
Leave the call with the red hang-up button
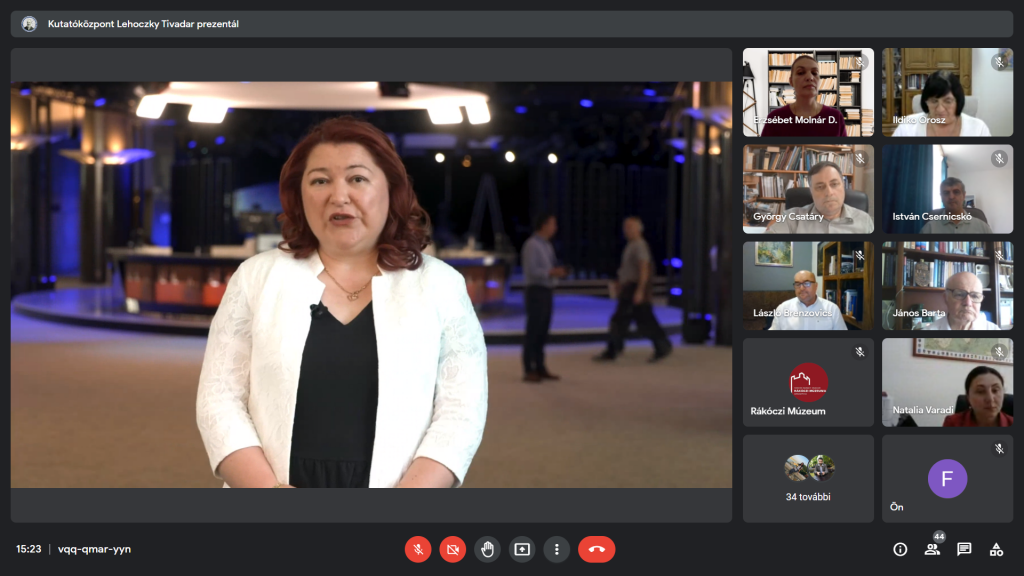pos(597,549)
